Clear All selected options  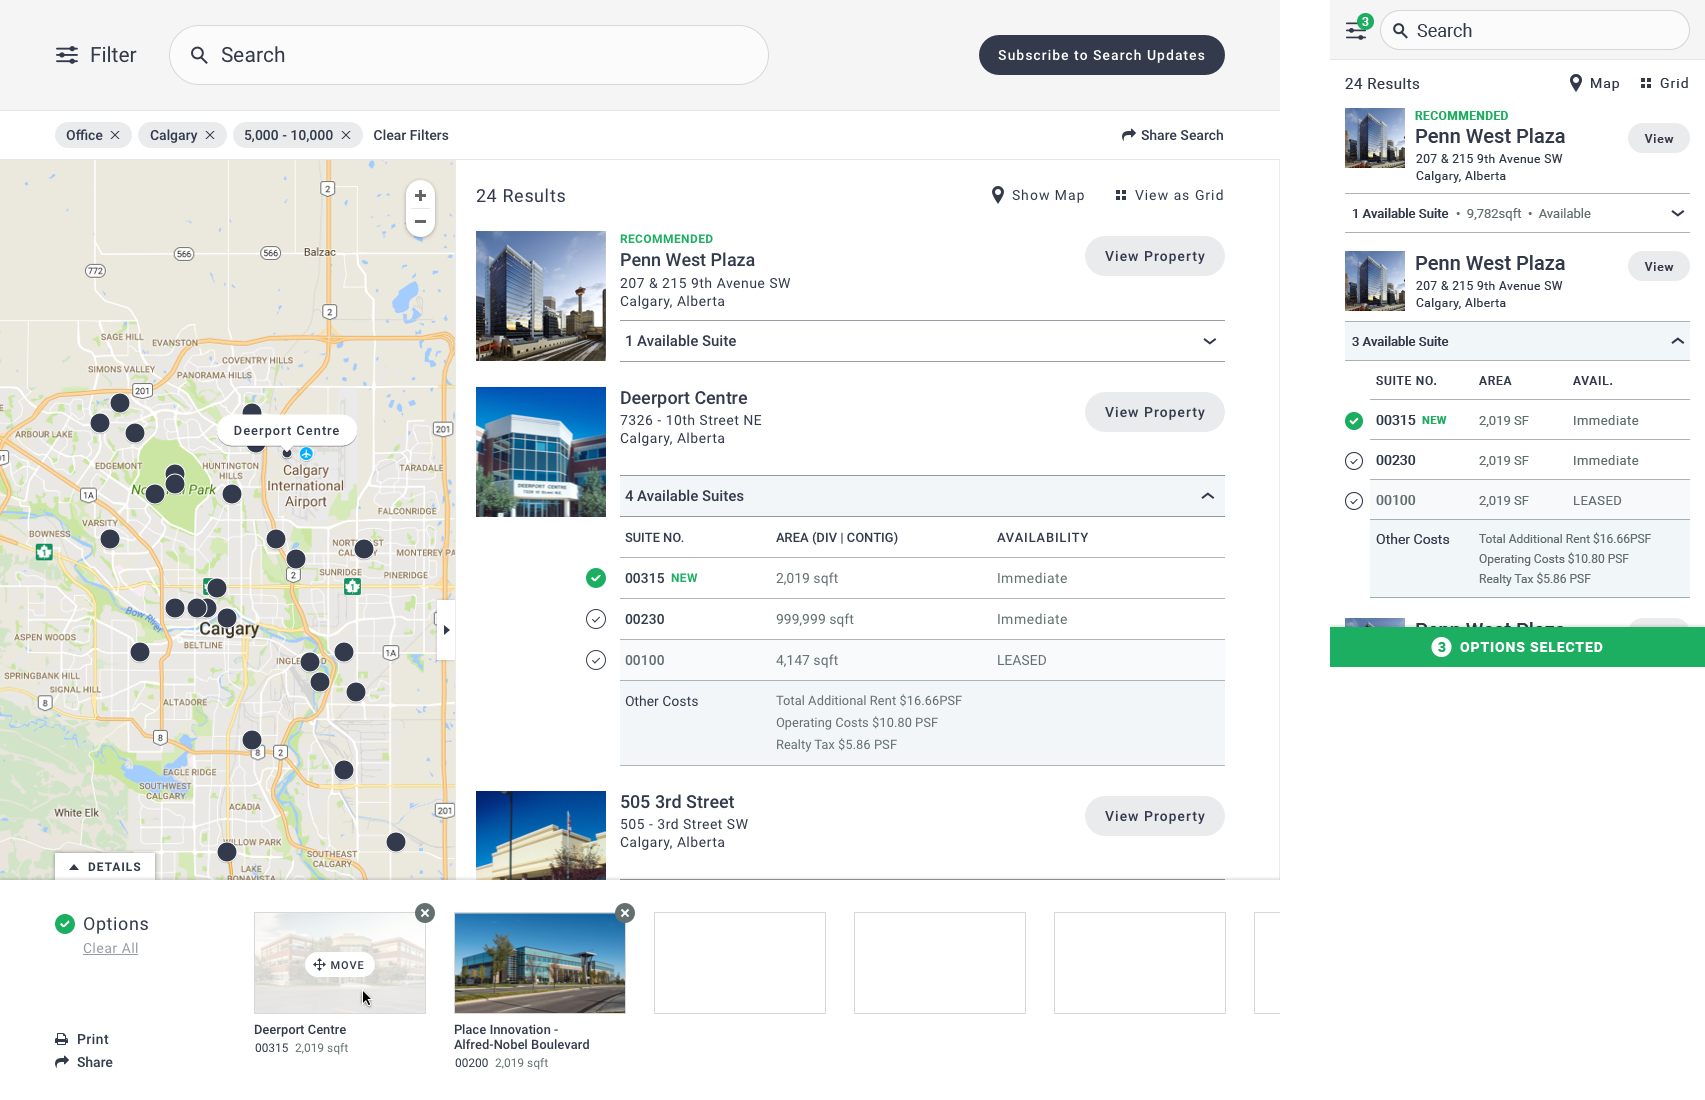click(x=111, y=948)
